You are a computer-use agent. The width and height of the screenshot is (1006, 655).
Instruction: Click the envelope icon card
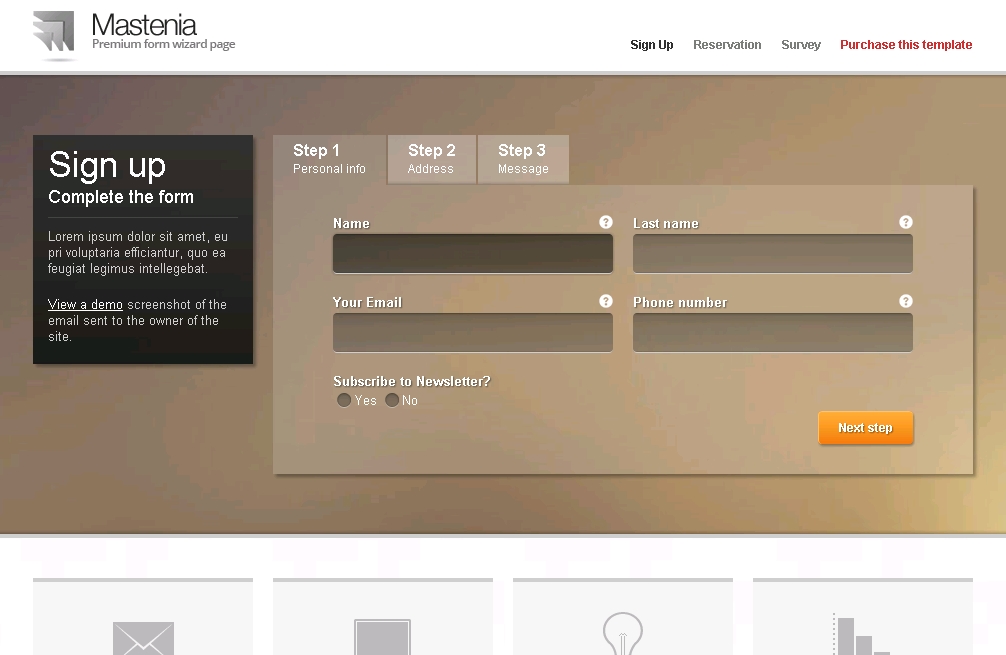tap(143, 620)
